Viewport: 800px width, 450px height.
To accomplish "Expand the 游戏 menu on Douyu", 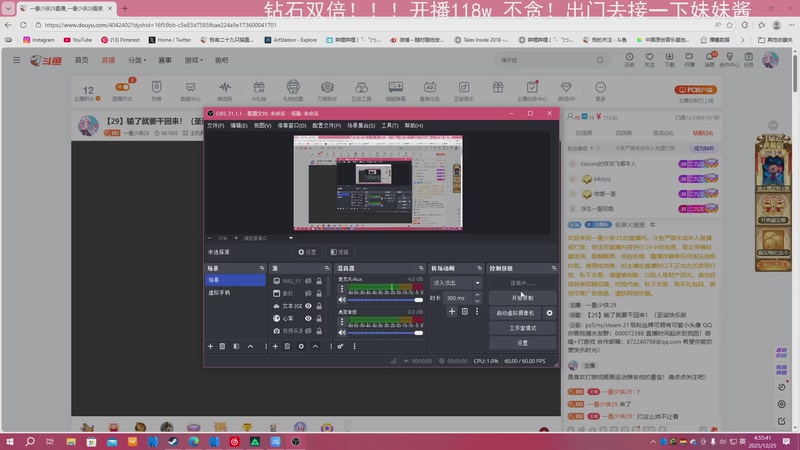I will coord(193,60).
